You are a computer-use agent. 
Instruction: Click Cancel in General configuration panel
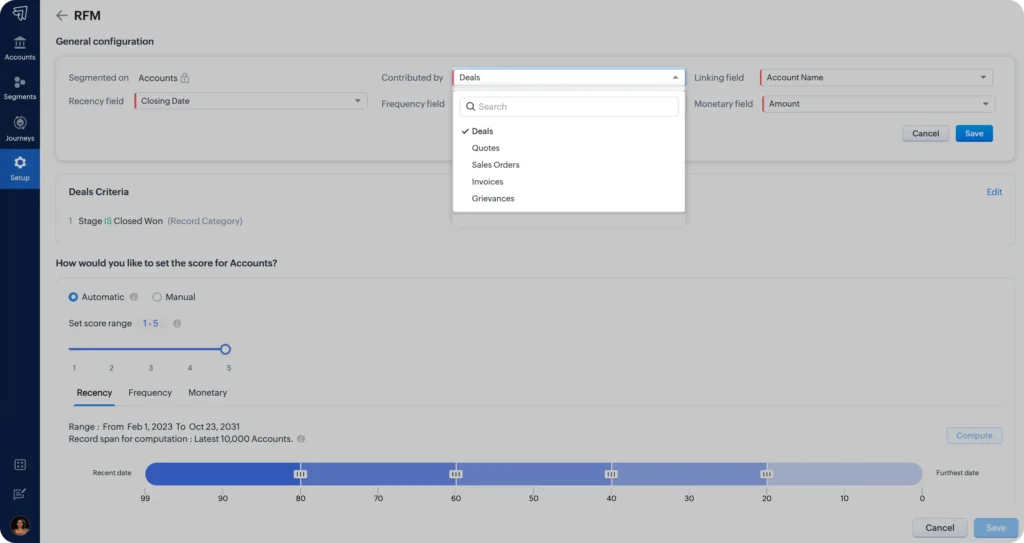click(x=925, y=133)
